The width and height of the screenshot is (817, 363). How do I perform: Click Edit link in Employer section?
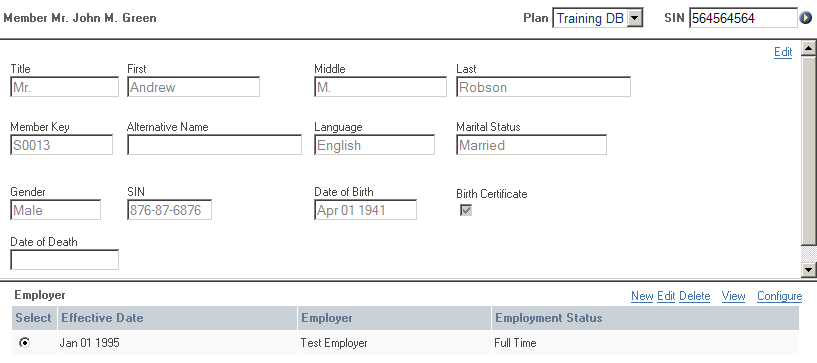666,296
